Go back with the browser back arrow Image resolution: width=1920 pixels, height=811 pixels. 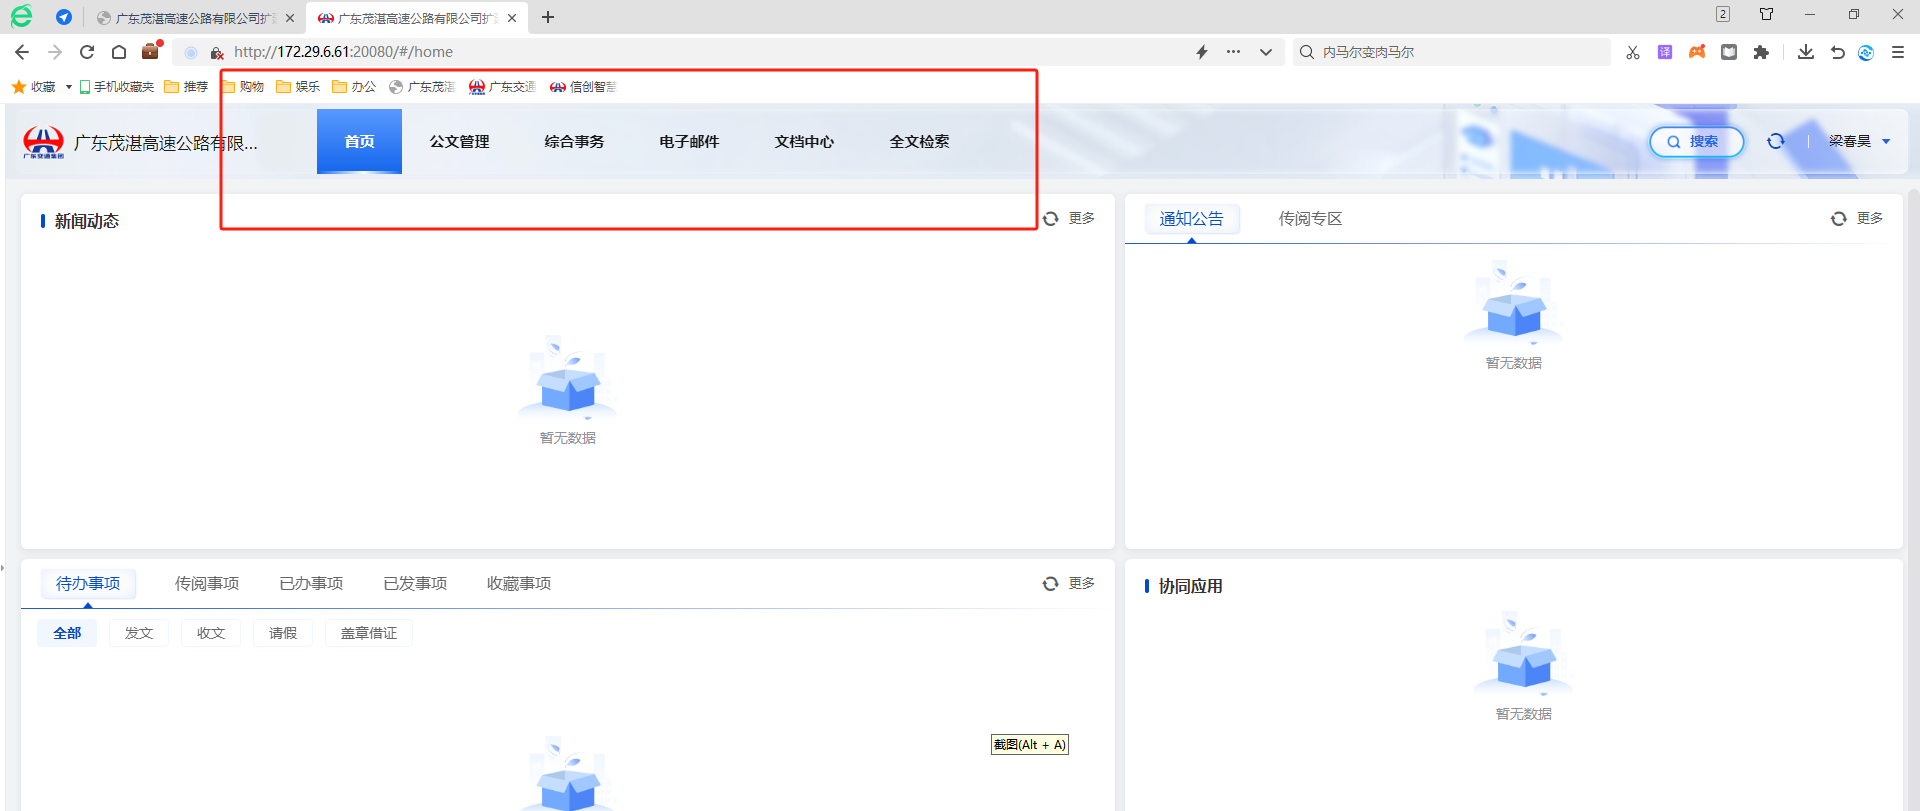22,52
